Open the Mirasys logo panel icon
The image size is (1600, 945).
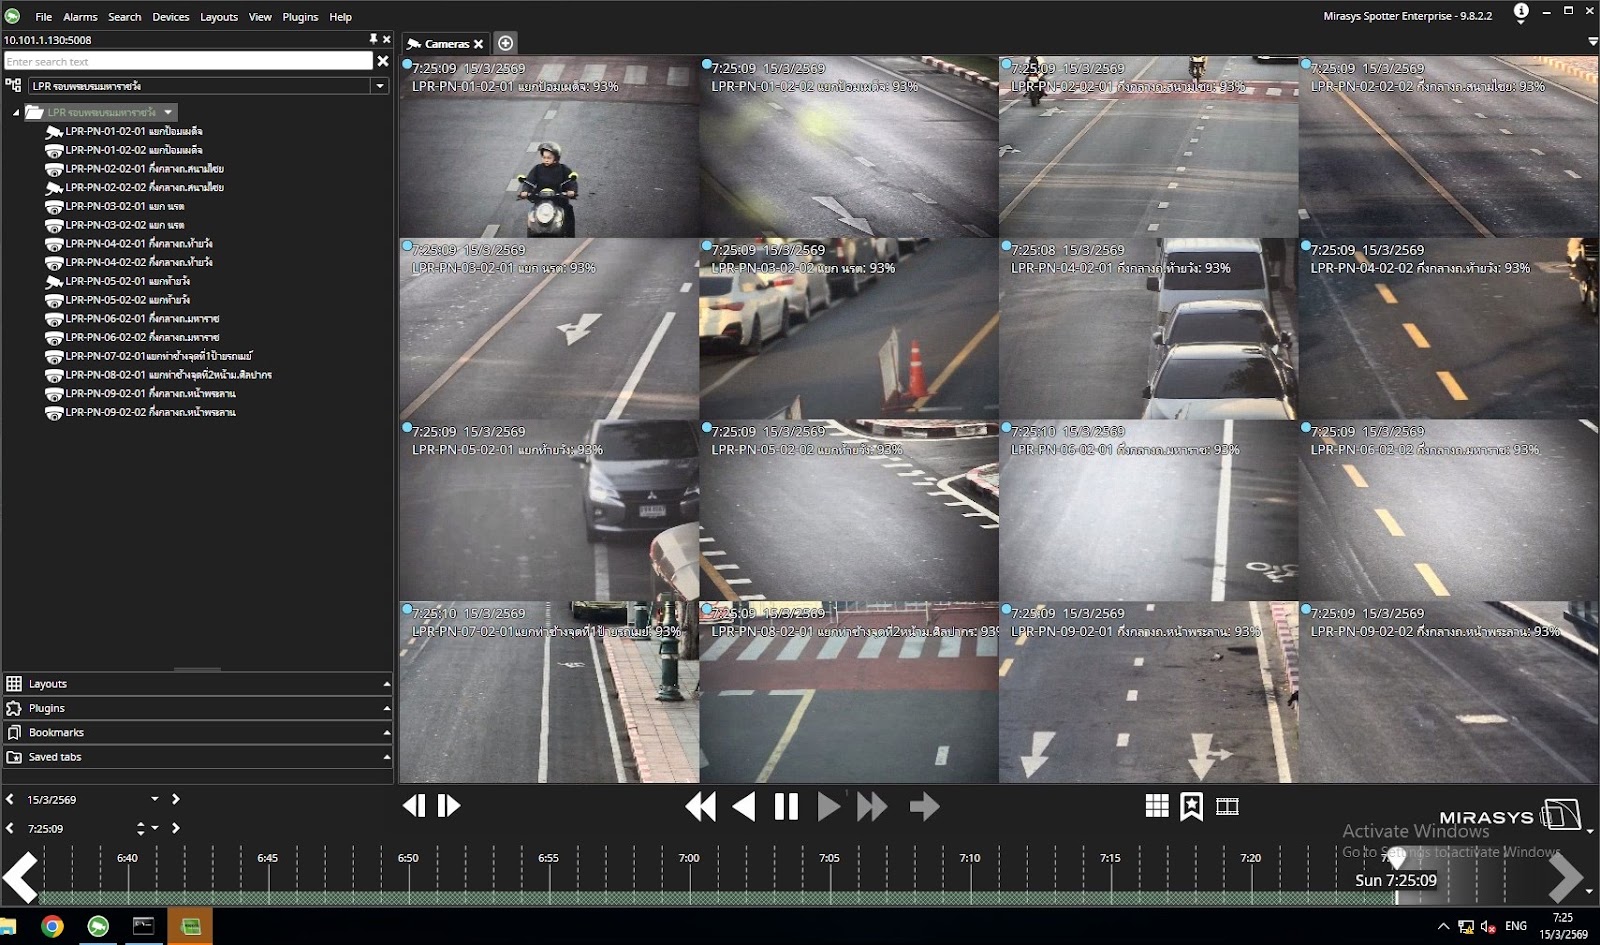[x=1561, y=815]
